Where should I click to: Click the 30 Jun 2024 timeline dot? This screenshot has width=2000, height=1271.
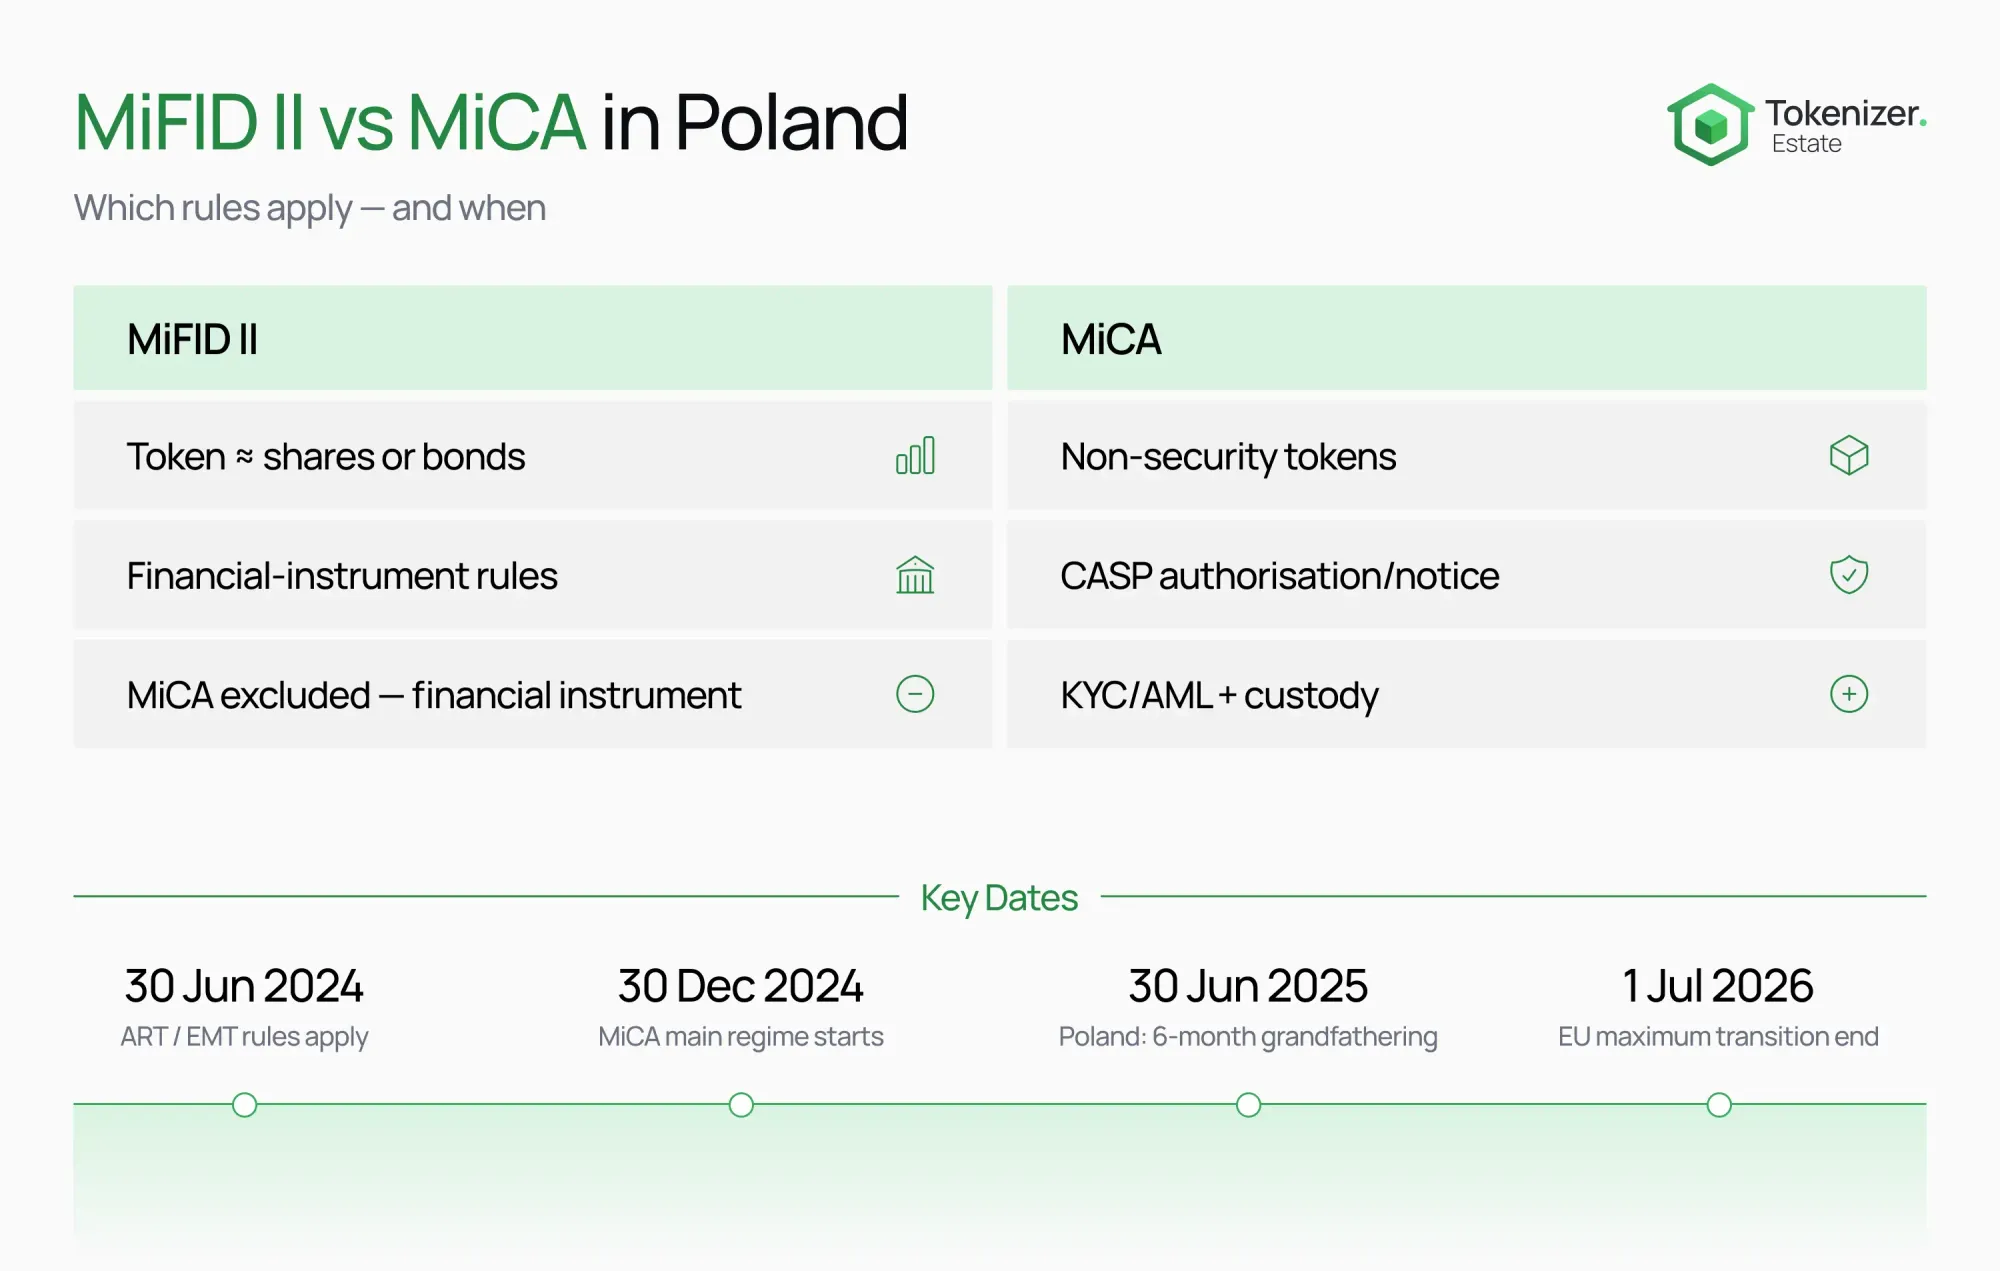pos(245,1105)
